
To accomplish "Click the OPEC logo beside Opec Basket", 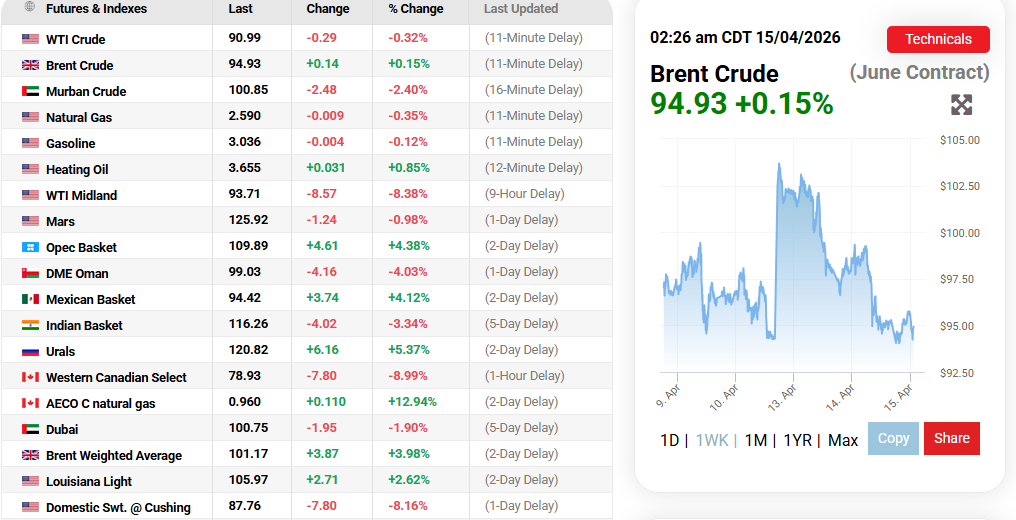I will click(x=30, y=247).
